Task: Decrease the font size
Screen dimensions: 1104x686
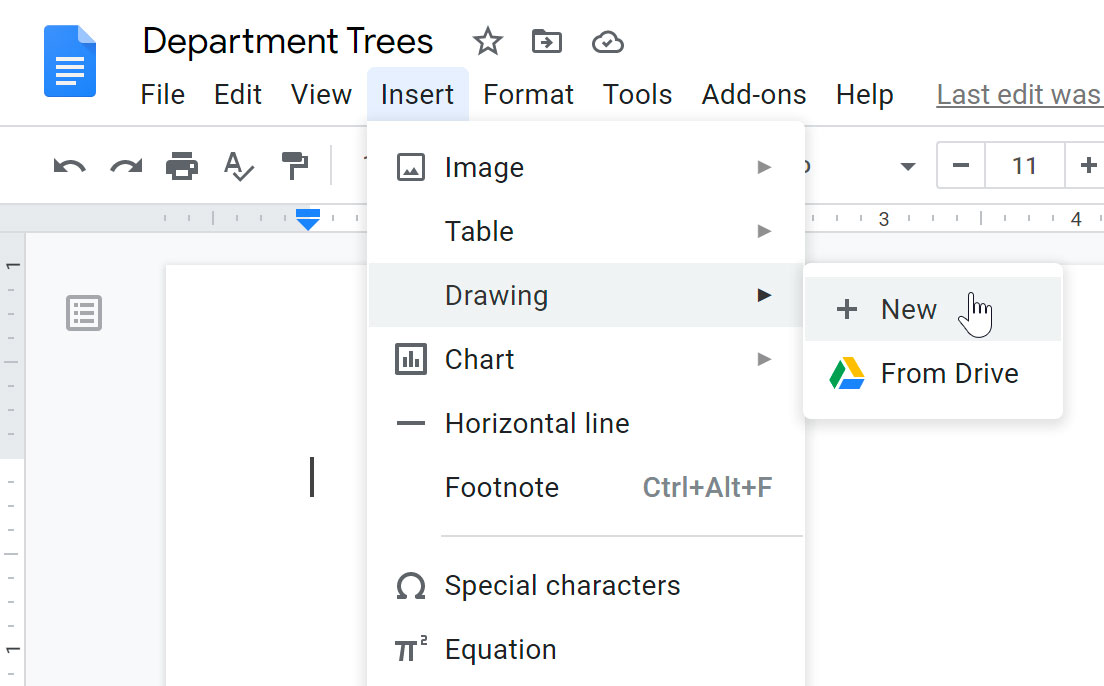Action: 961,165
